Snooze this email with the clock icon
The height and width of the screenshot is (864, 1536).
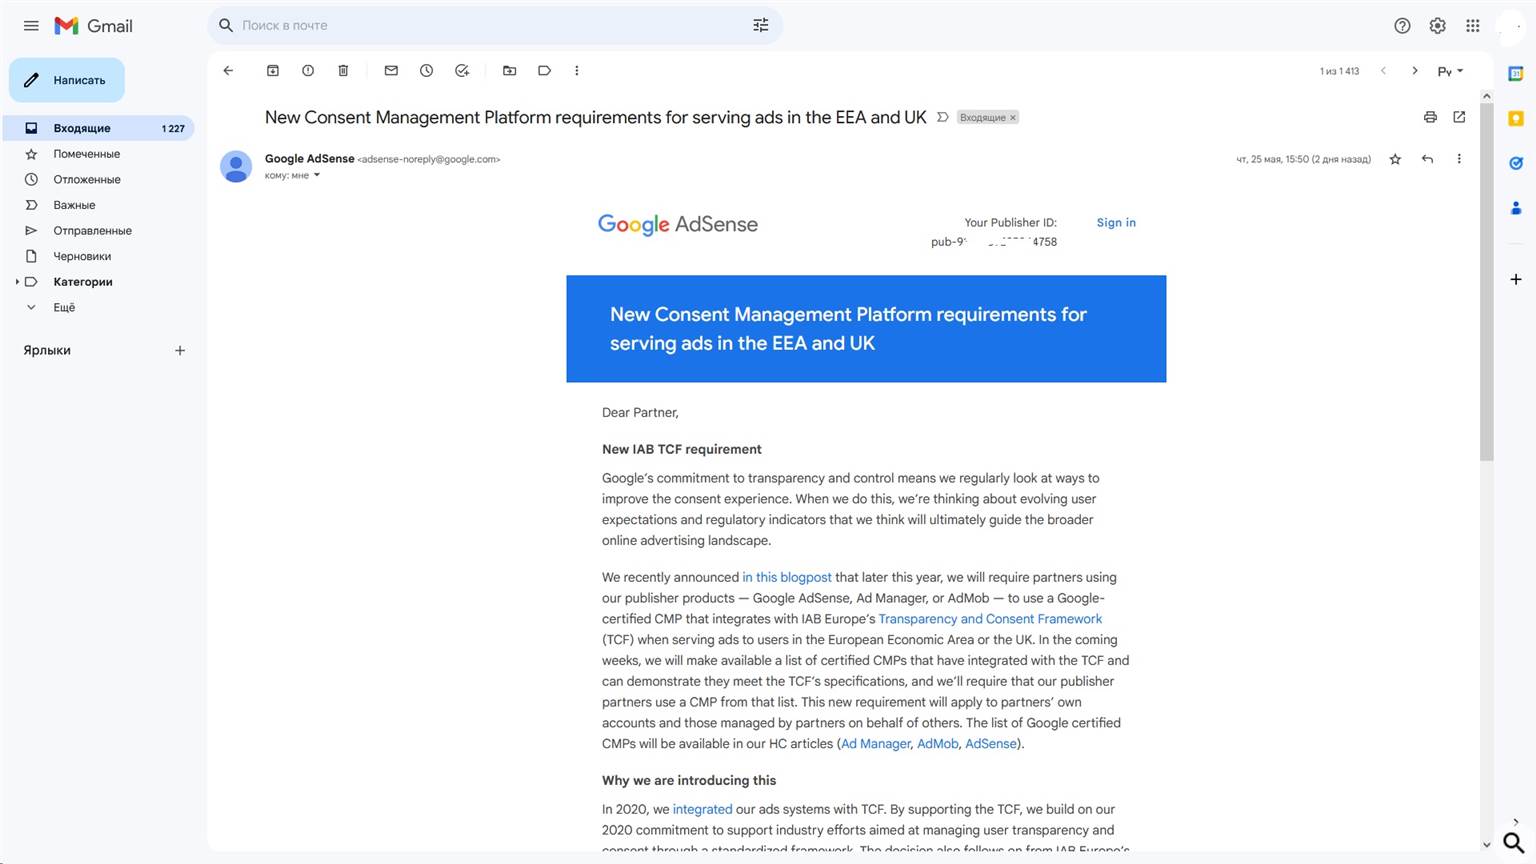point(426,71)
